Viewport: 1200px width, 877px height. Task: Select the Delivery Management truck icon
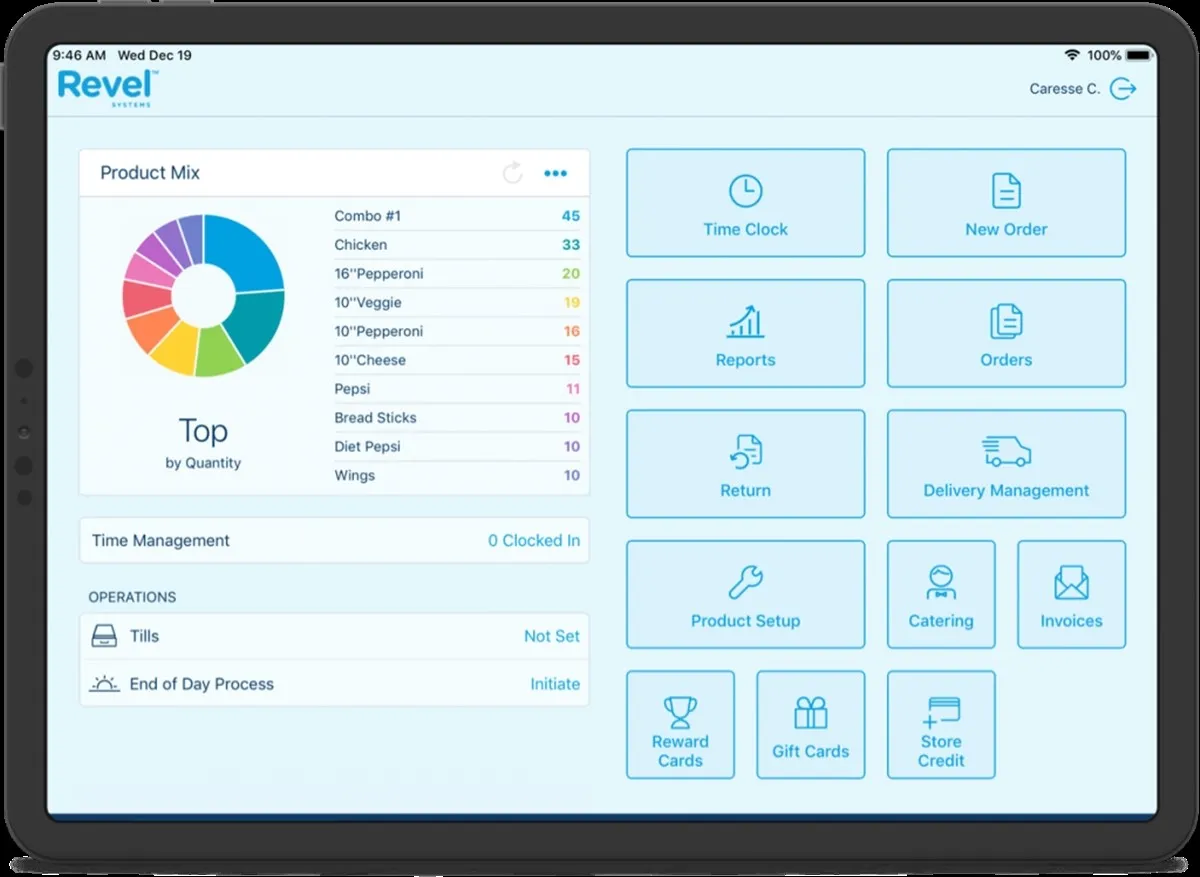click(1006, 450)
